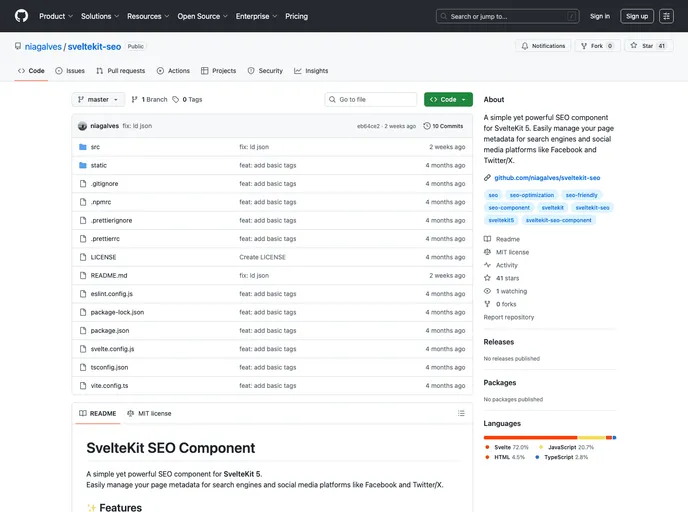Click the sveltekit5 topic tag

tap(501, 220)
